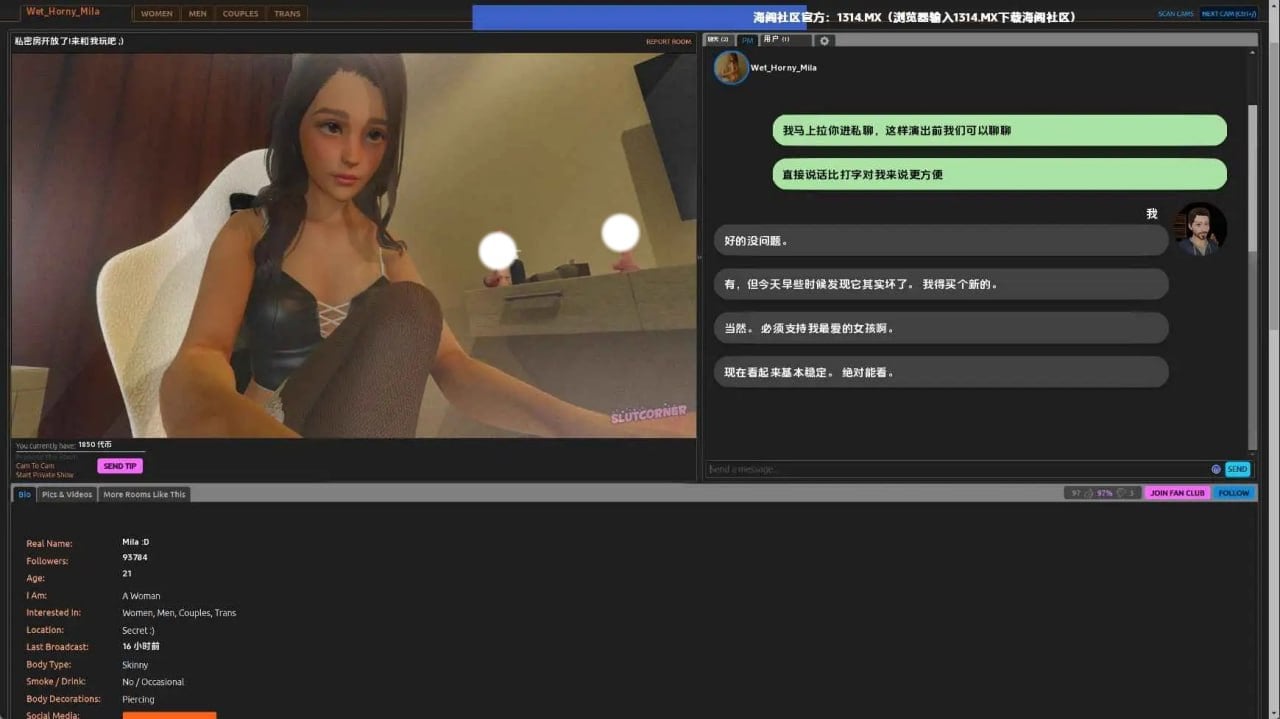Click the green message 直接说话比打字对我来说更方便
This screenshot has height=719, width=1280.
pyautogui.click(x=999, y=174)
